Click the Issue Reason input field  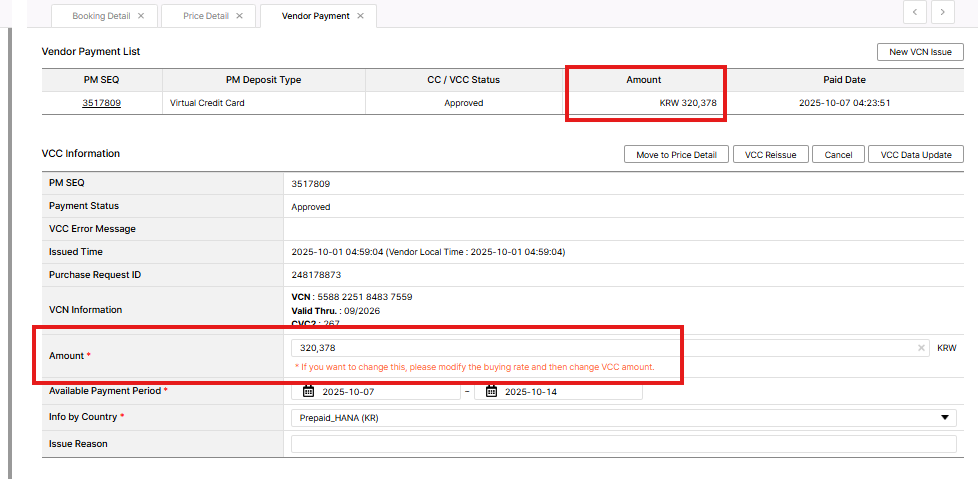point(624,444)
